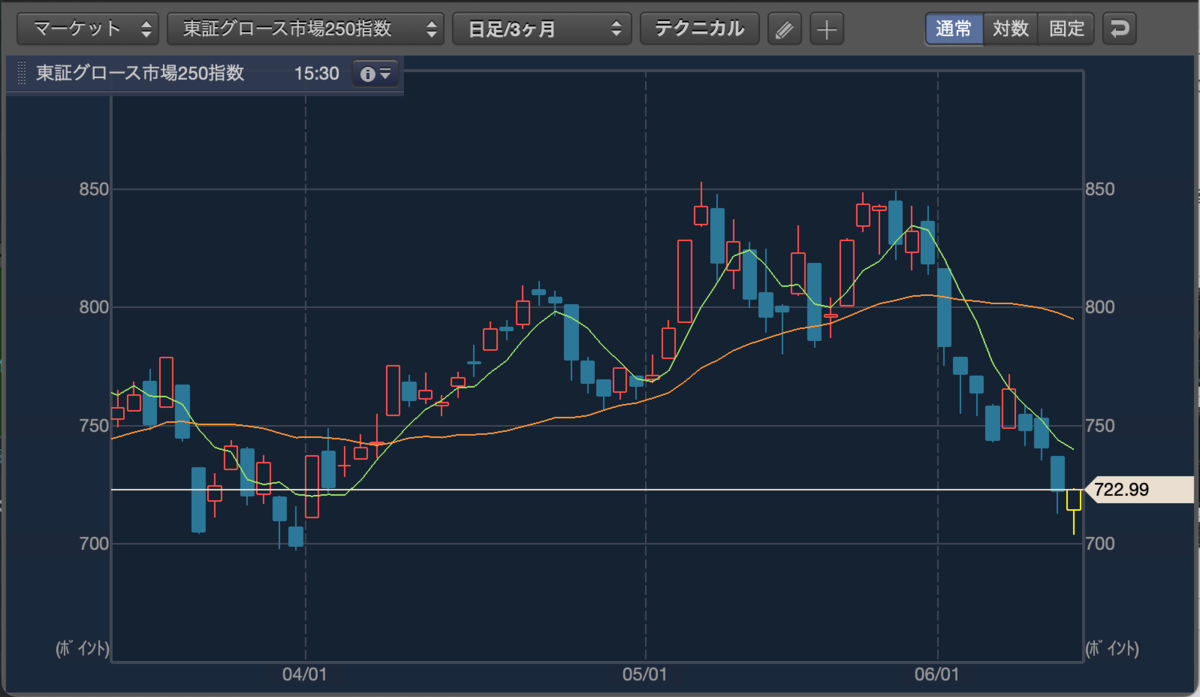Click the 15:30 time label
The image size is (1200, 697).
coord(317,74)
